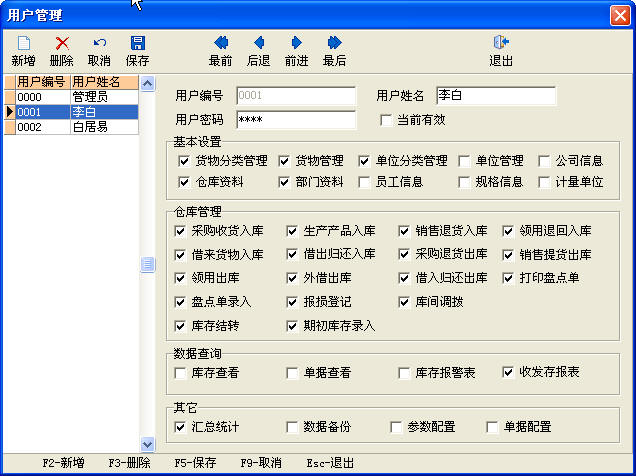Uncheck the 打印盘点单 checkbox

[508, 276]
